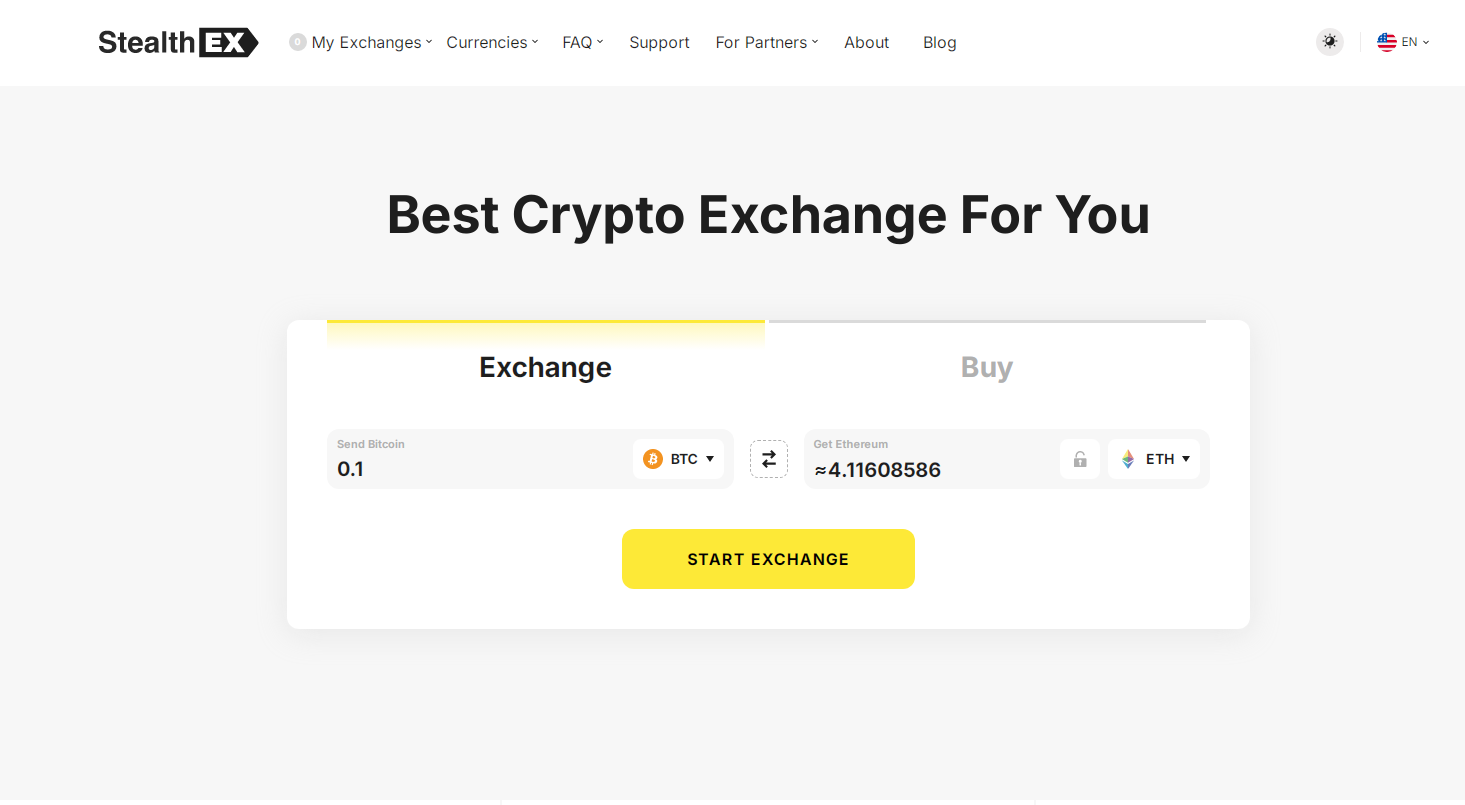The height and width of the screenshot is (805, 1465).
Task: Open the ETH currency dropdown
Action: tap(1154, 459)
